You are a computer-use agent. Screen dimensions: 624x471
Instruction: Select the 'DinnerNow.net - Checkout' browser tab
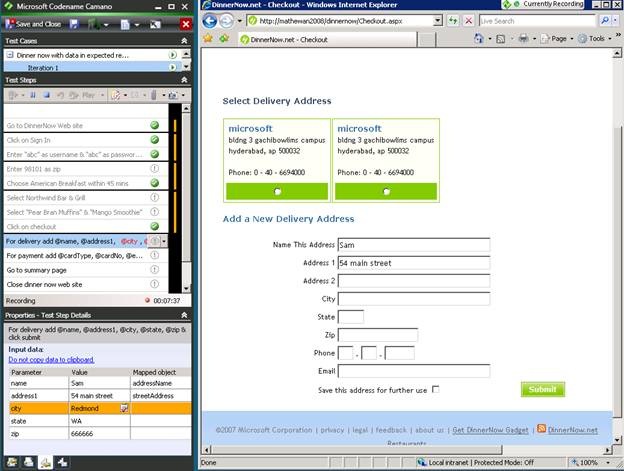point(328,39)
